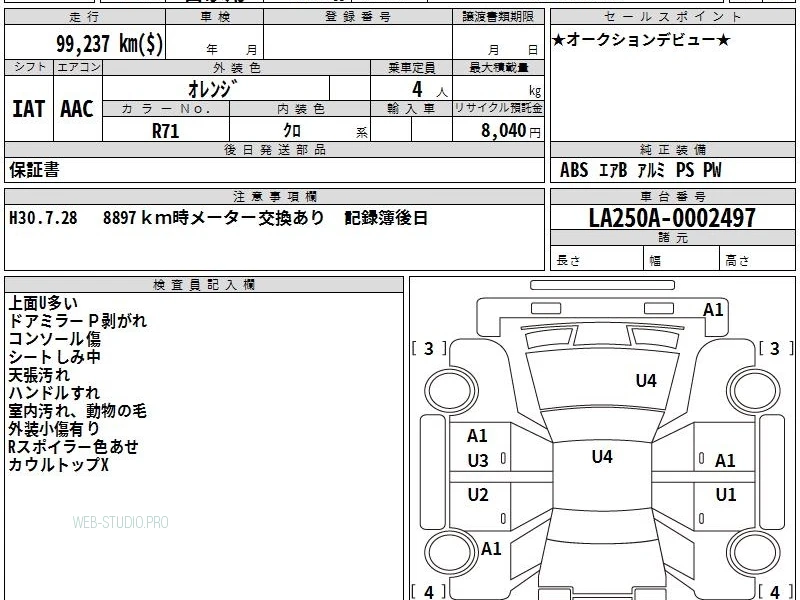The height and width of the screenshot is (600, 800).
Task: Click the 高さ dimension field
Action: 757,259
